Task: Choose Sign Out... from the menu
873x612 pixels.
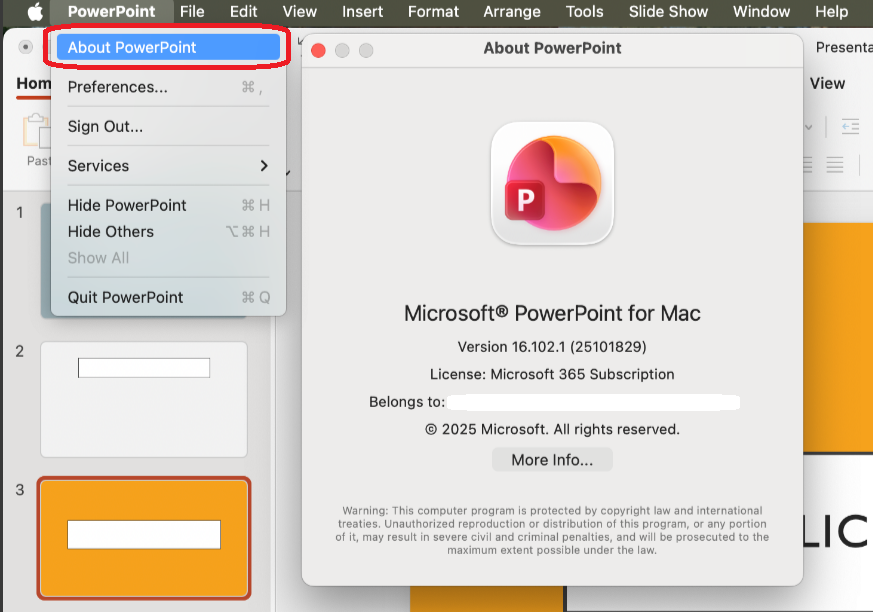Action: (x=168, y=126)
